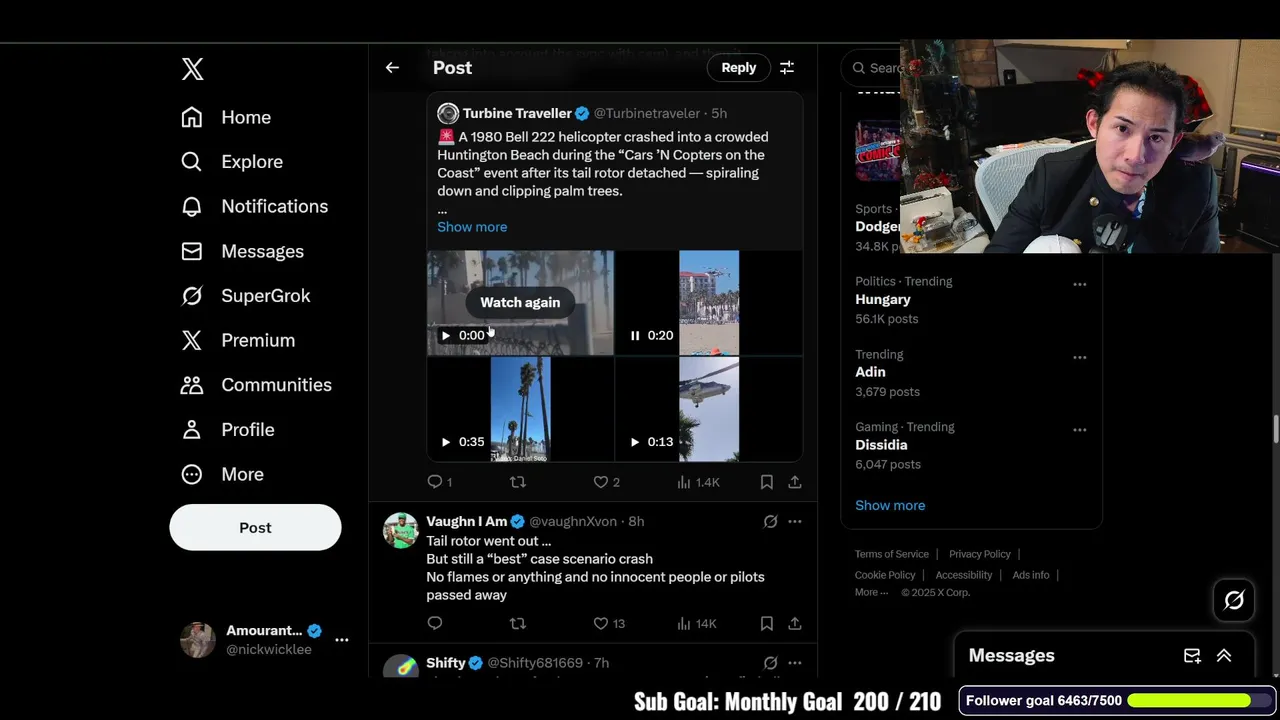Share Vaughn I Am comment
This screenshot has height=720, width=1280.
pos(795,623)
